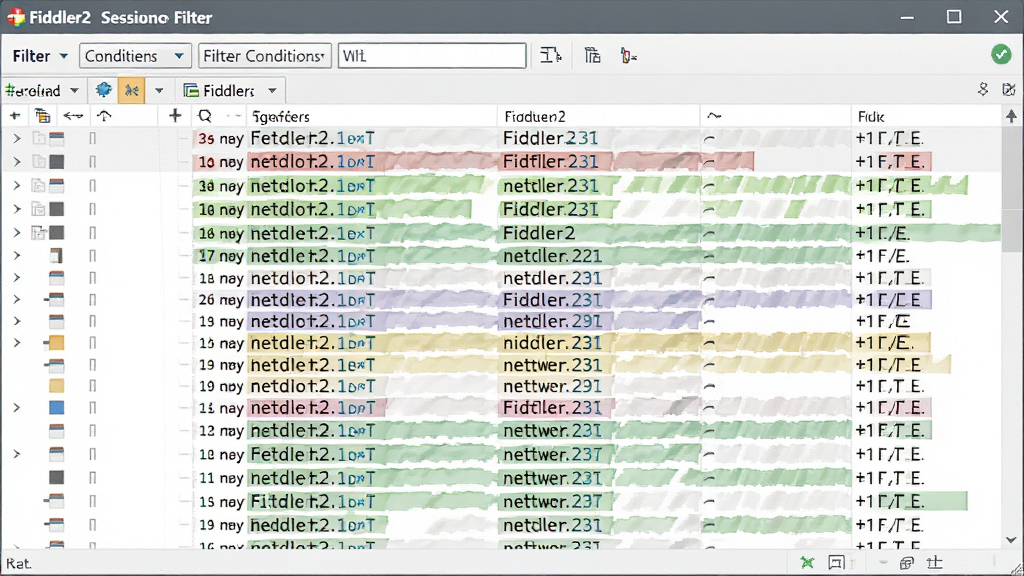Viewport: 1024px width, 576px height.
Task: Click the orange square icon in the niddler.231 row
Action: pyautogui.click(x=56, y=343)
